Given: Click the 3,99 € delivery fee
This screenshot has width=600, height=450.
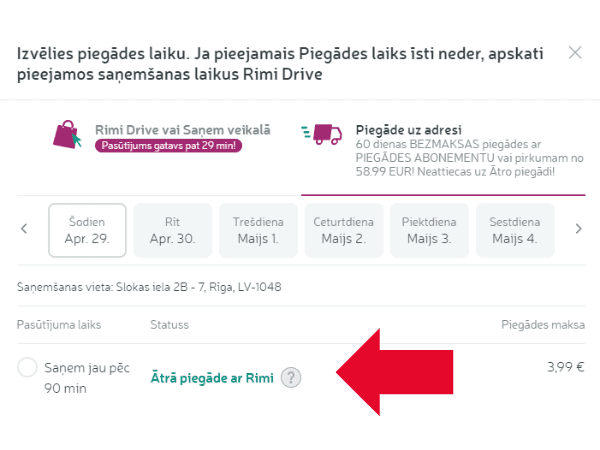Looking at the screenshot, I should [x=566, y=367].
